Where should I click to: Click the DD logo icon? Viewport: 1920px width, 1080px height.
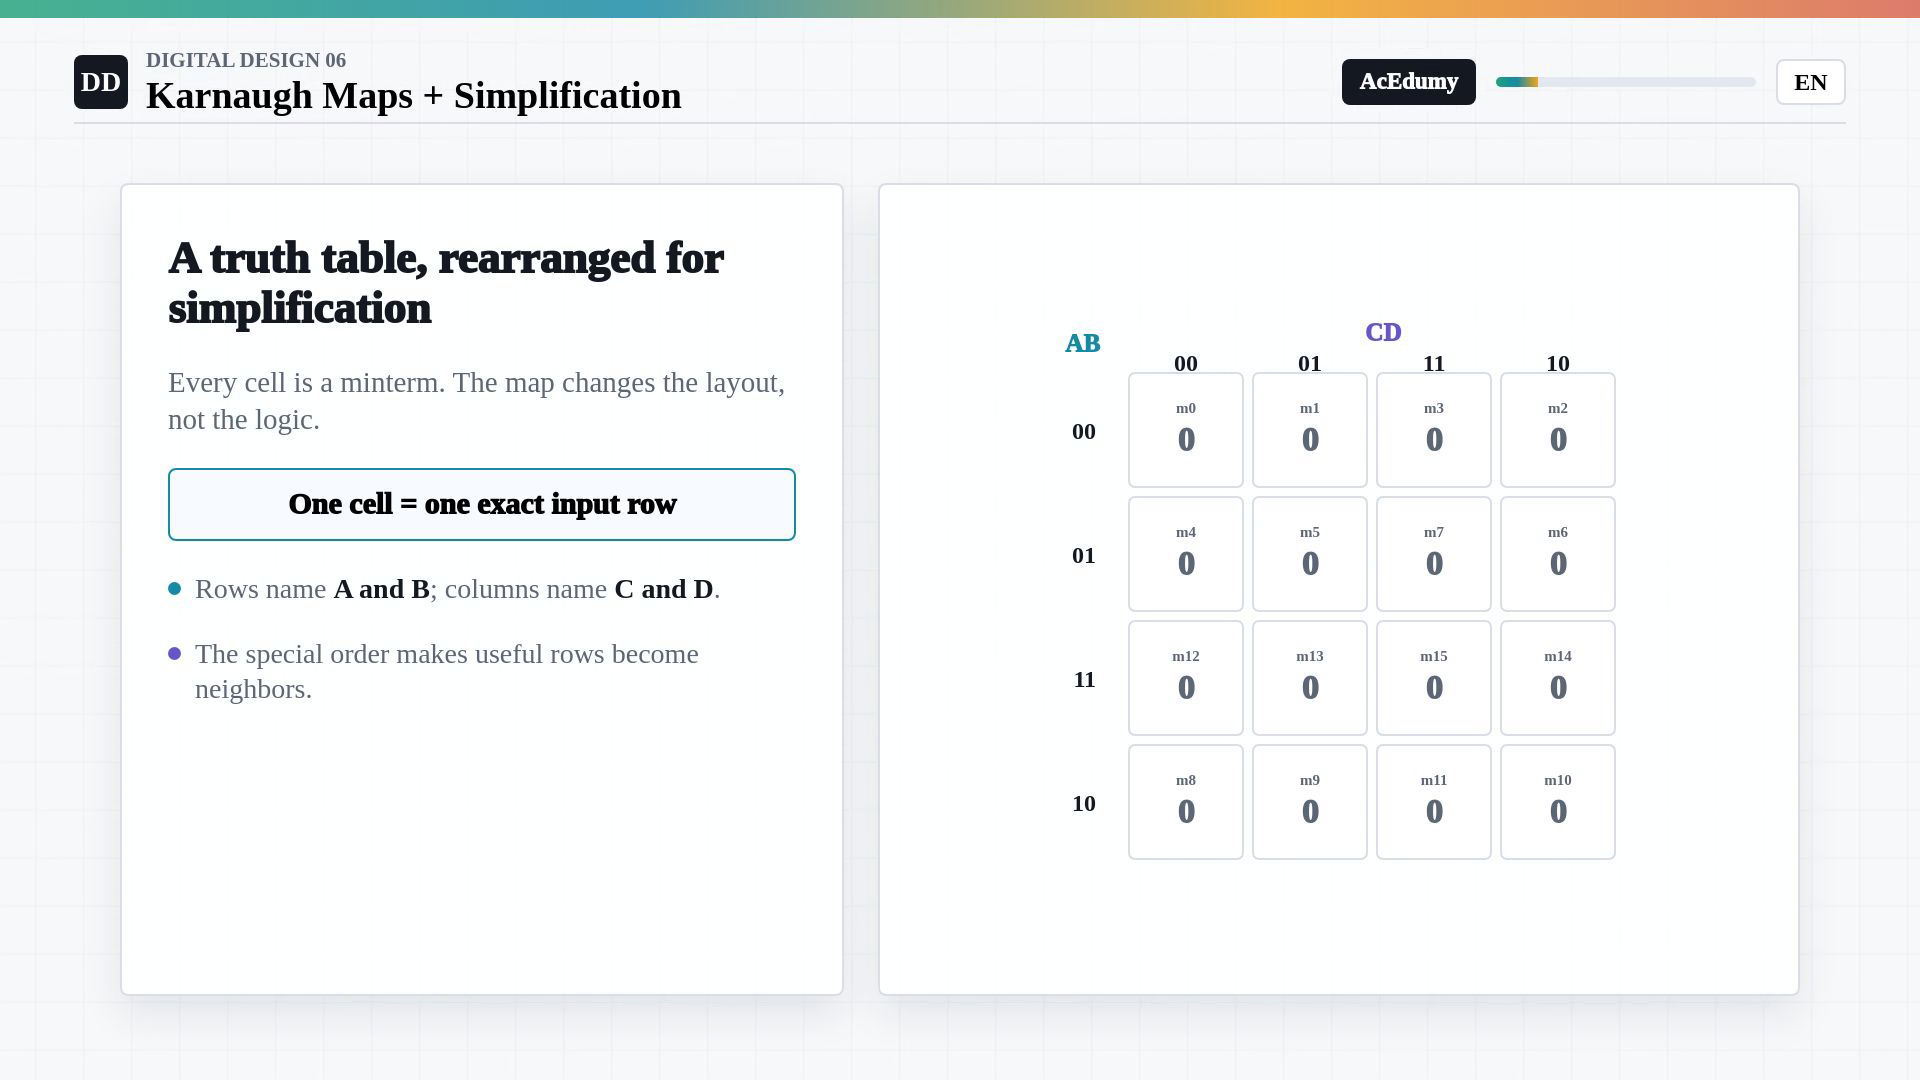(x=101, y=82)
